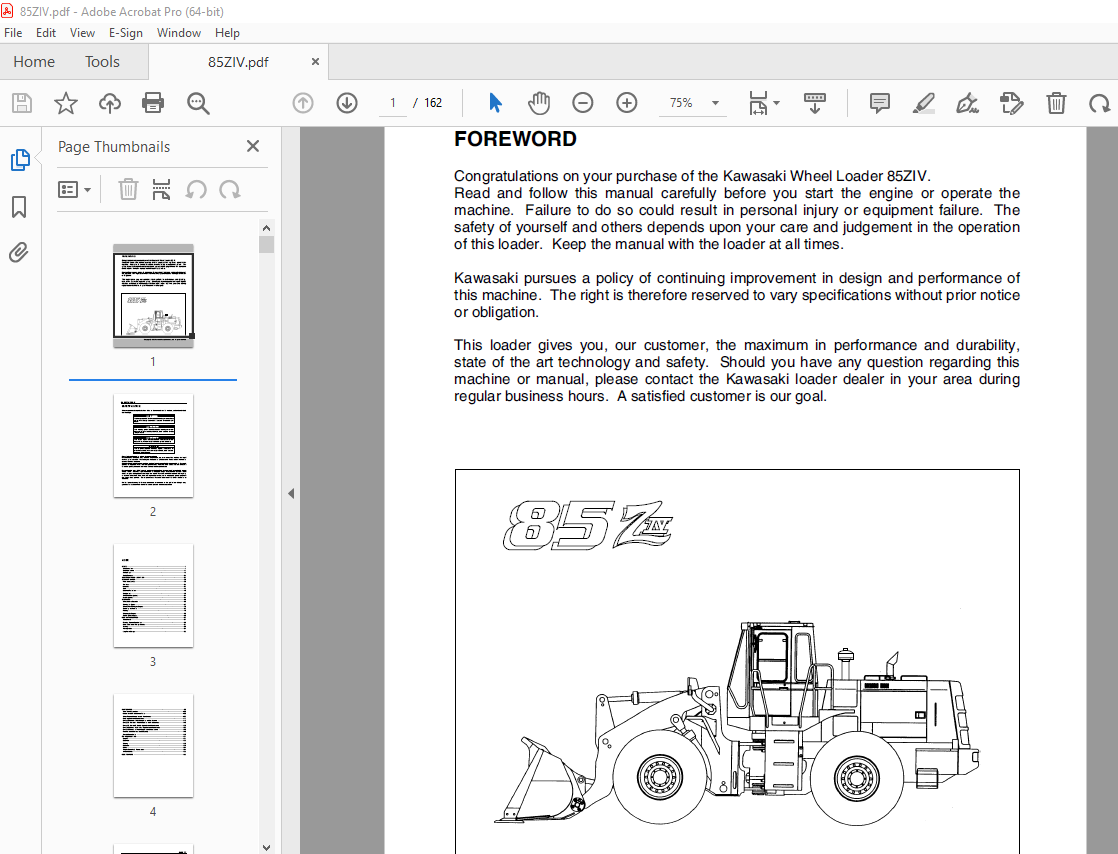Viewport: 1118px width, 854px height.
Task: Activate the Hand pan tool
Action: (539, 103)
